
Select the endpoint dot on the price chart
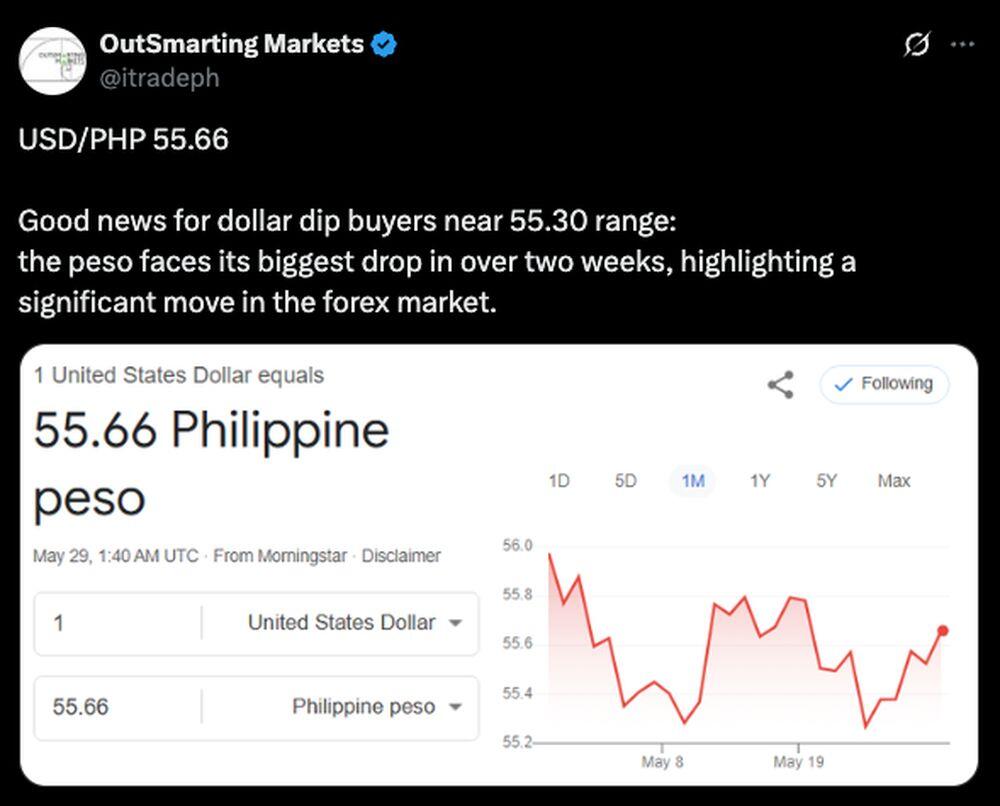tap(943, 631)
